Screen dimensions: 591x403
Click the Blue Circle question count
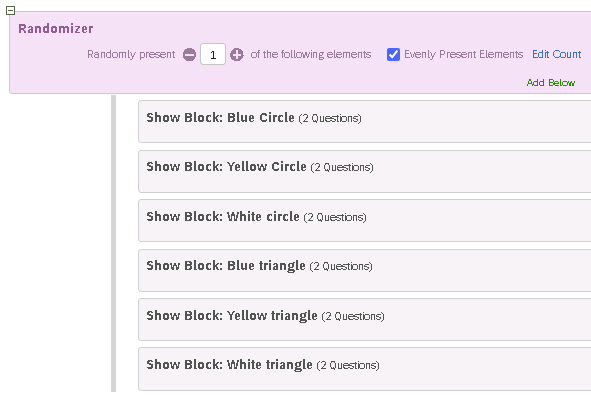pyautogui.click(x=330, y=118)
